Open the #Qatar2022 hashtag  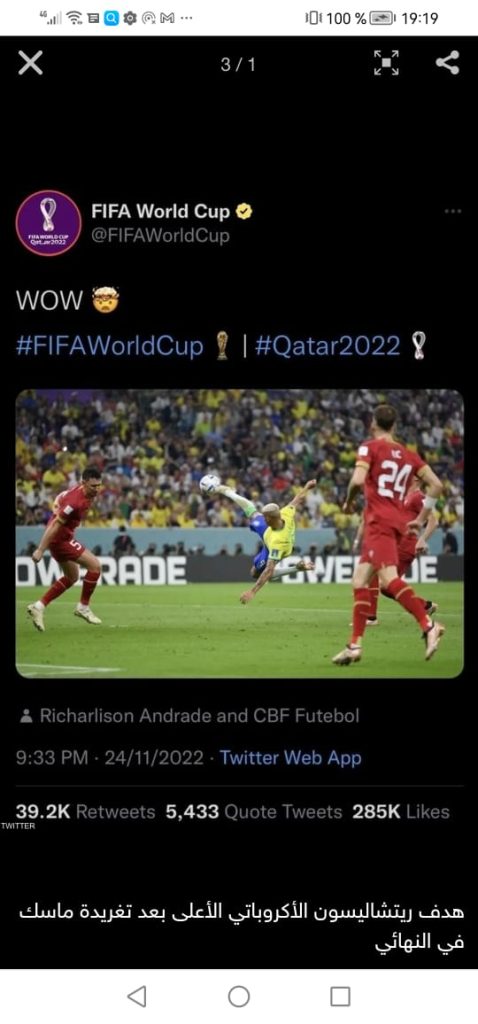327,345
